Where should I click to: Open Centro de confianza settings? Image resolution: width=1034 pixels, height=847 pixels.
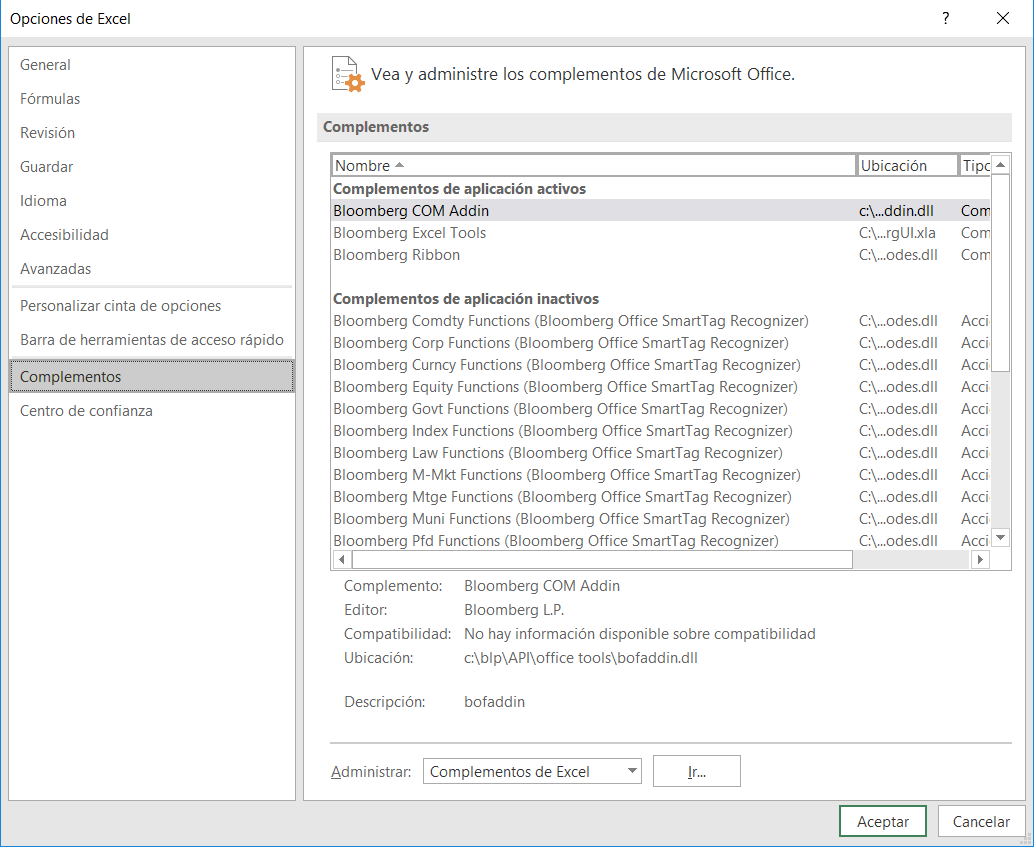(x=152, y=411)
